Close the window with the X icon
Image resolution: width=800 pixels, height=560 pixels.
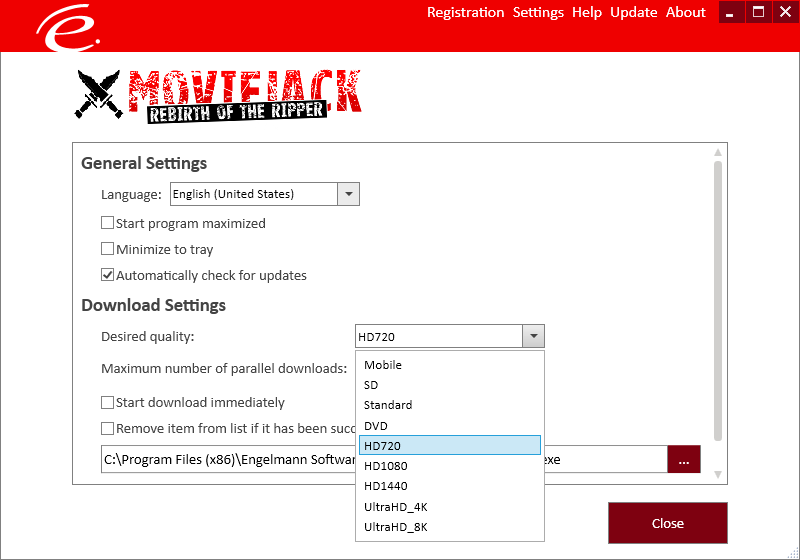pyautogui.click(x=785, y=12)
